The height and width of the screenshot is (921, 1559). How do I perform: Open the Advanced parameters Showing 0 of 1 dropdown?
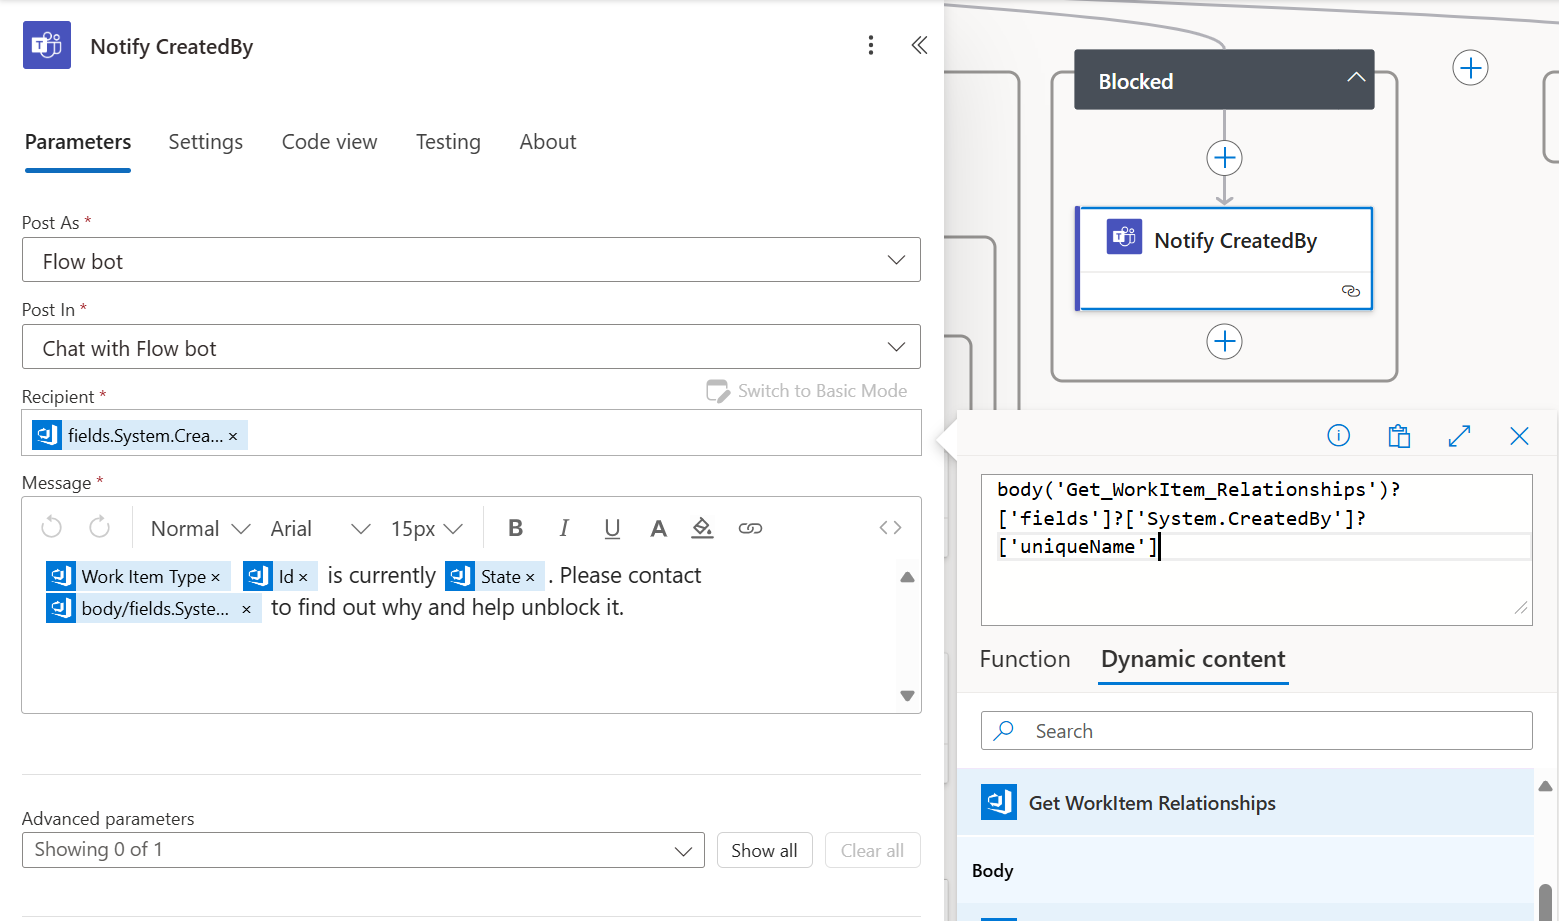(x=363, y=850)
